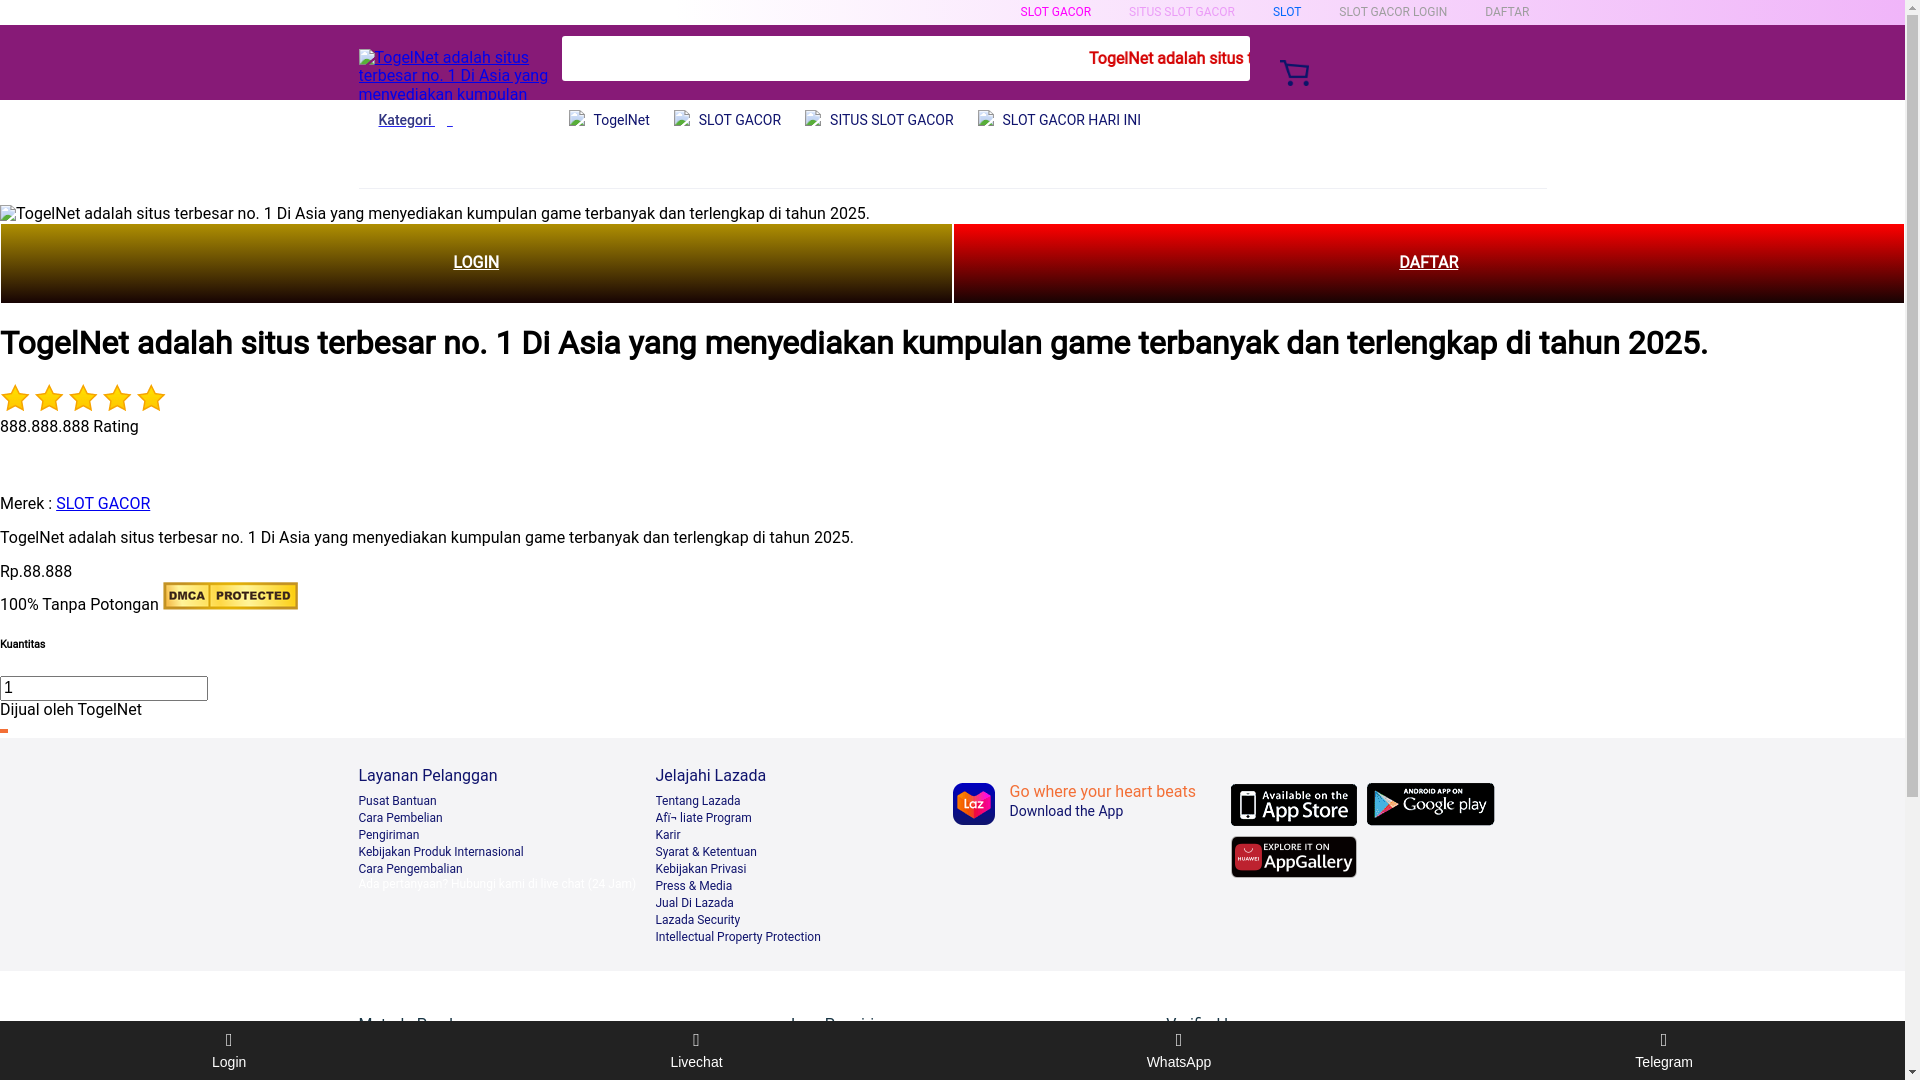The width and height of the screenshot is (1920, 1080).
Task: Open SLOT GACOR brand link
Action: 103,504
